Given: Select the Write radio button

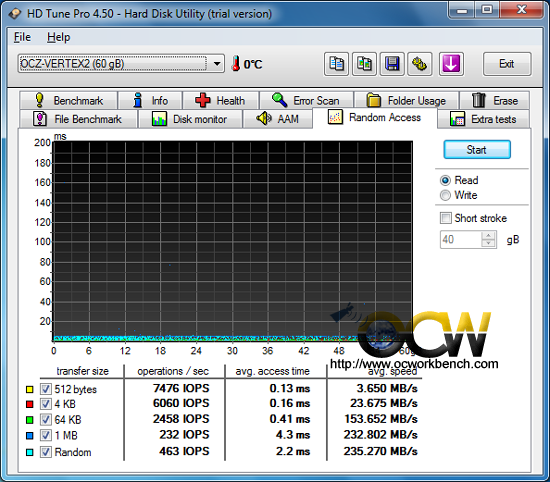Looking at the screenshot, I should [445, 195].
